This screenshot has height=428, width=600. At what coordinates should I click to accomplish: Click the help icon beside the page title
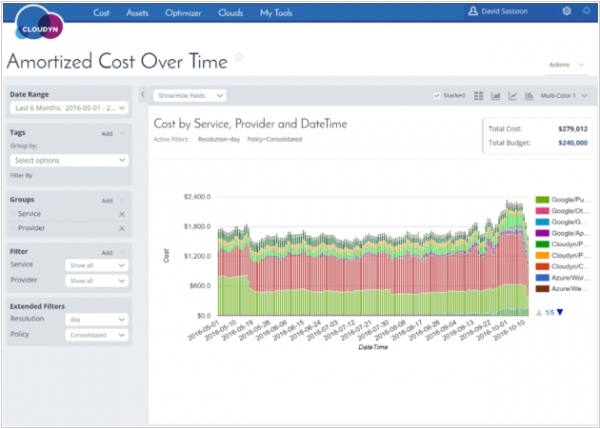tap(239, 57)
